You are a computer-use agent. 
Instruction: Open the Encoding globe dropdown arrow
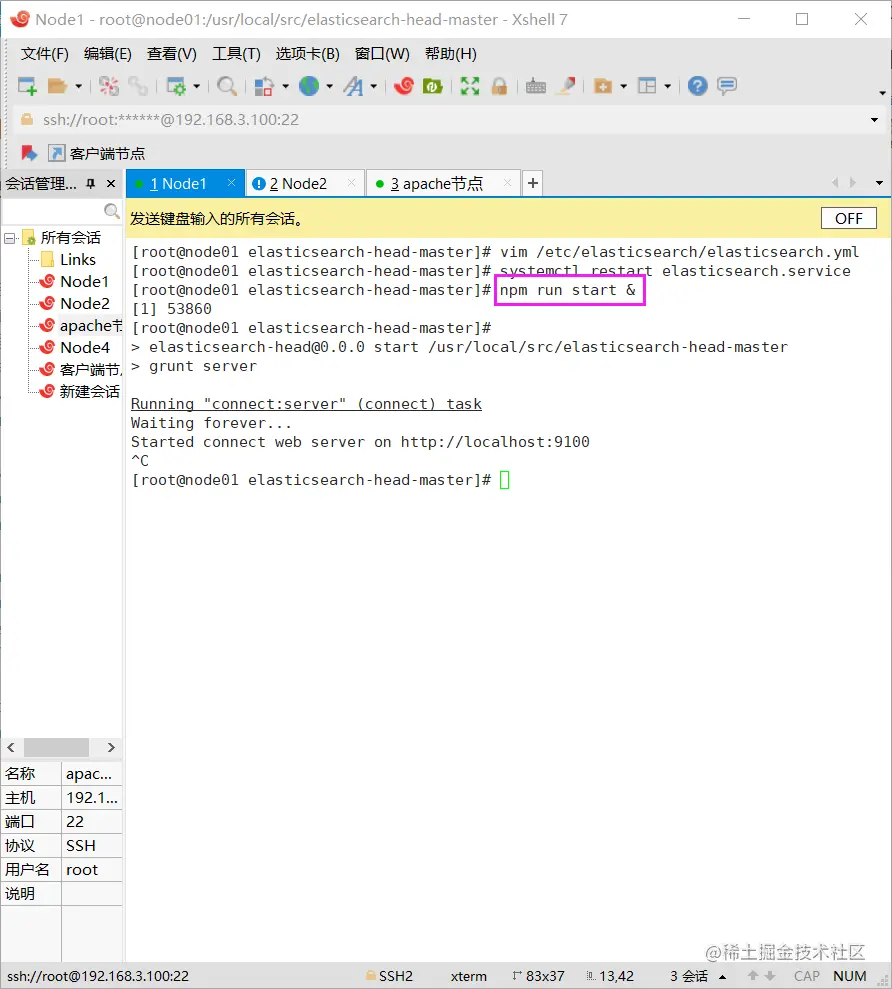[x=329, y=86]
